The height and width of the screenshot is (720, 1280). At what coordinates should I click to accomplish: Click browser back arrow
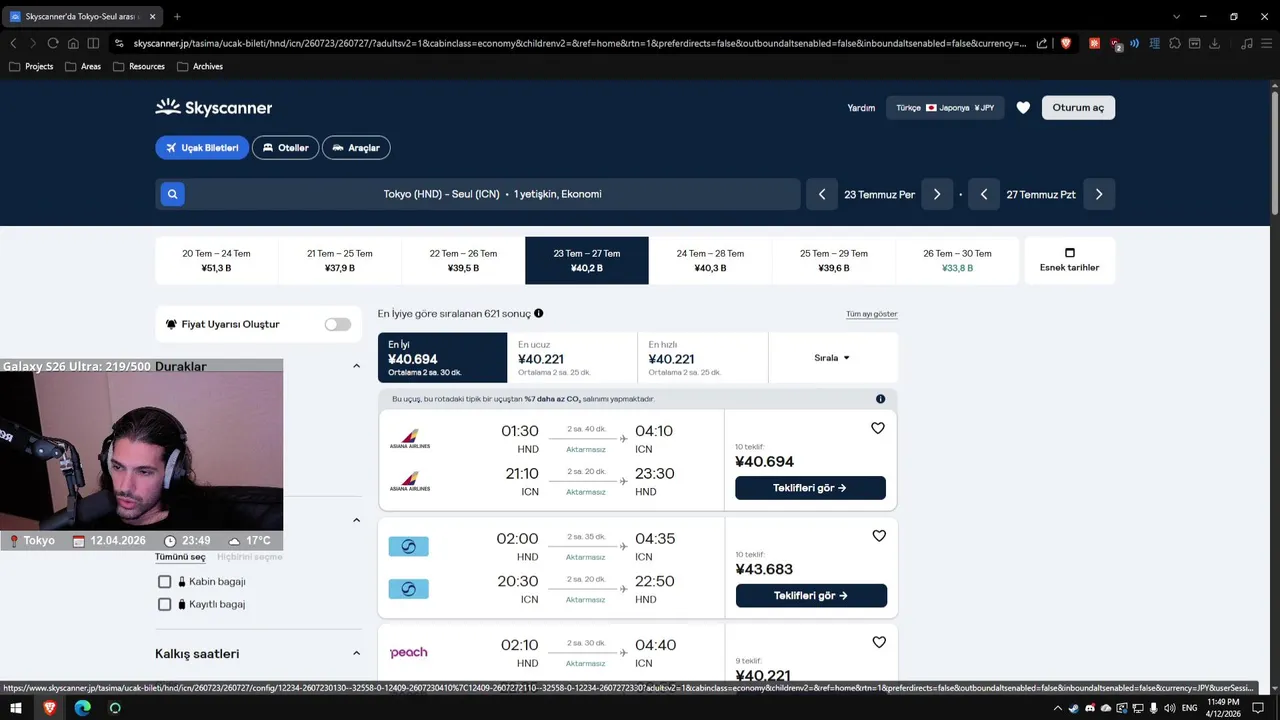[13, 43]
